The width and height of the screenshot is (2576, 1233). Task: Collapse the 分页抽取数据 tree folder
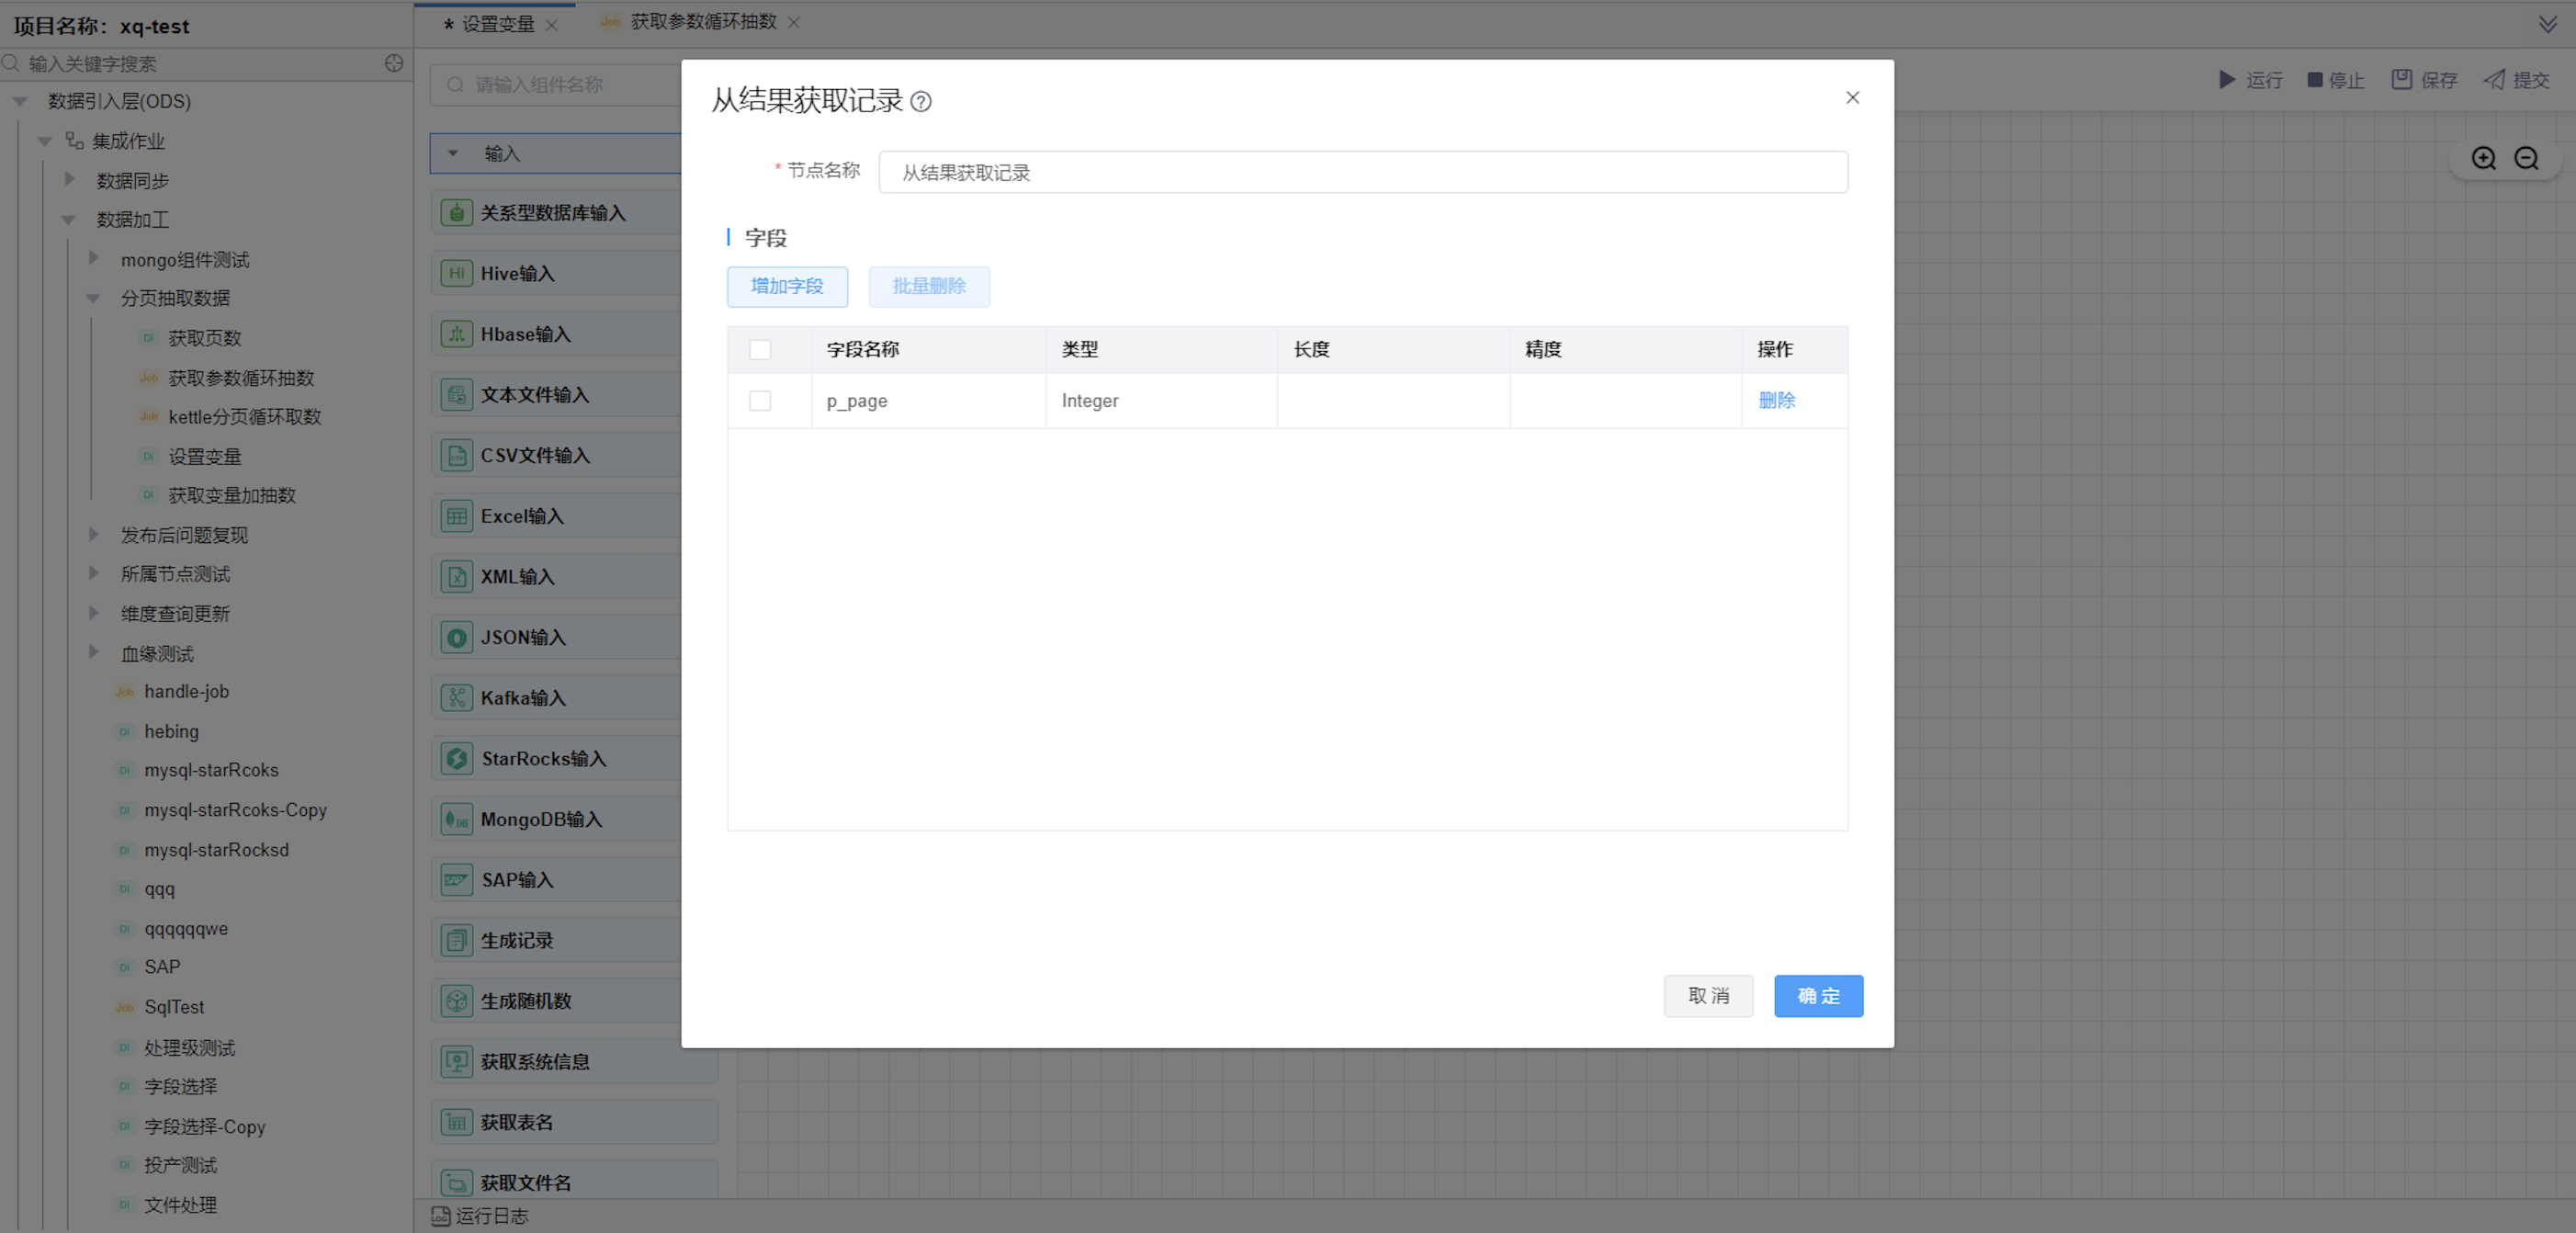(93, 298)
